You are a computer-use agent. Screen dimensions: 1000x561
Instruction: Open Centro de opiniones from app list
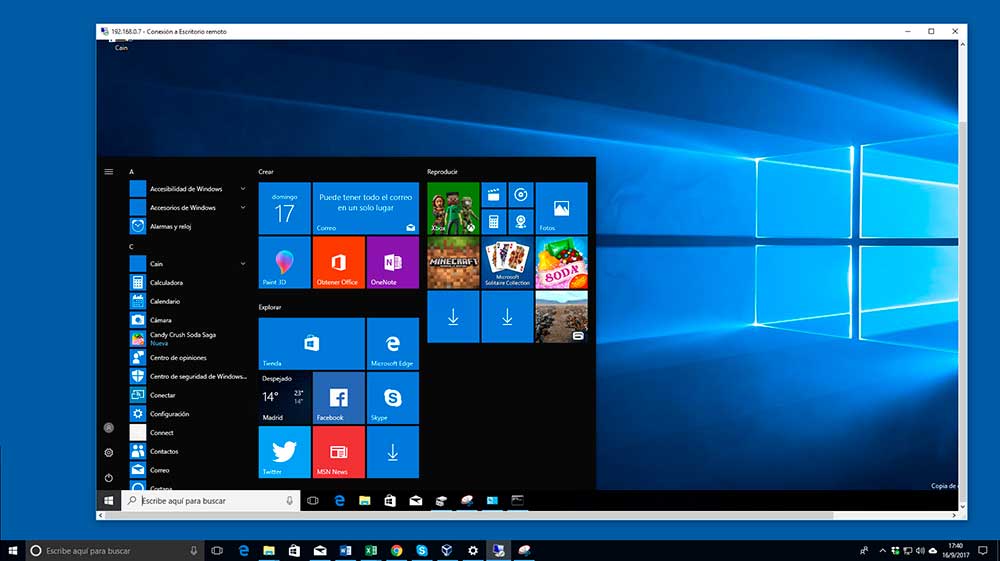[x=189, y=357]
